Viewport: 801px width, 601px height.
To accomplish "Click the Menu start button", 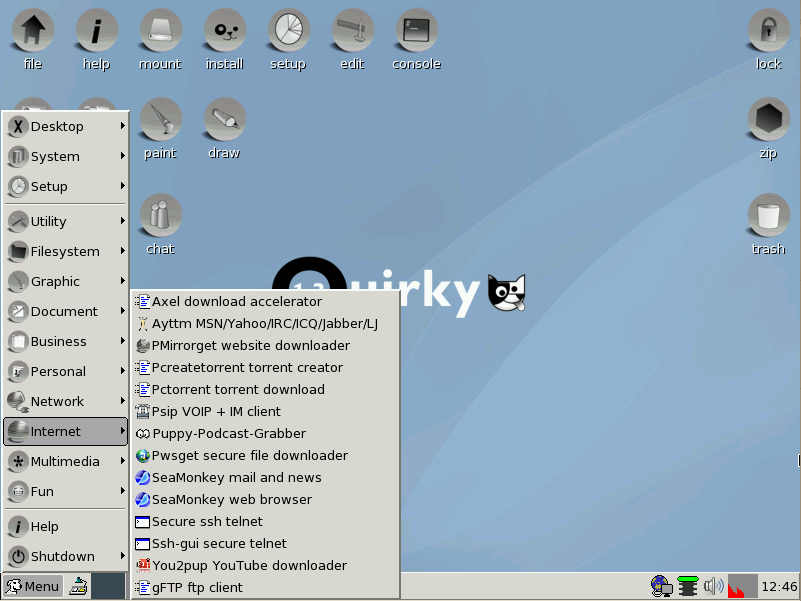I will click(x=33, y=586).
